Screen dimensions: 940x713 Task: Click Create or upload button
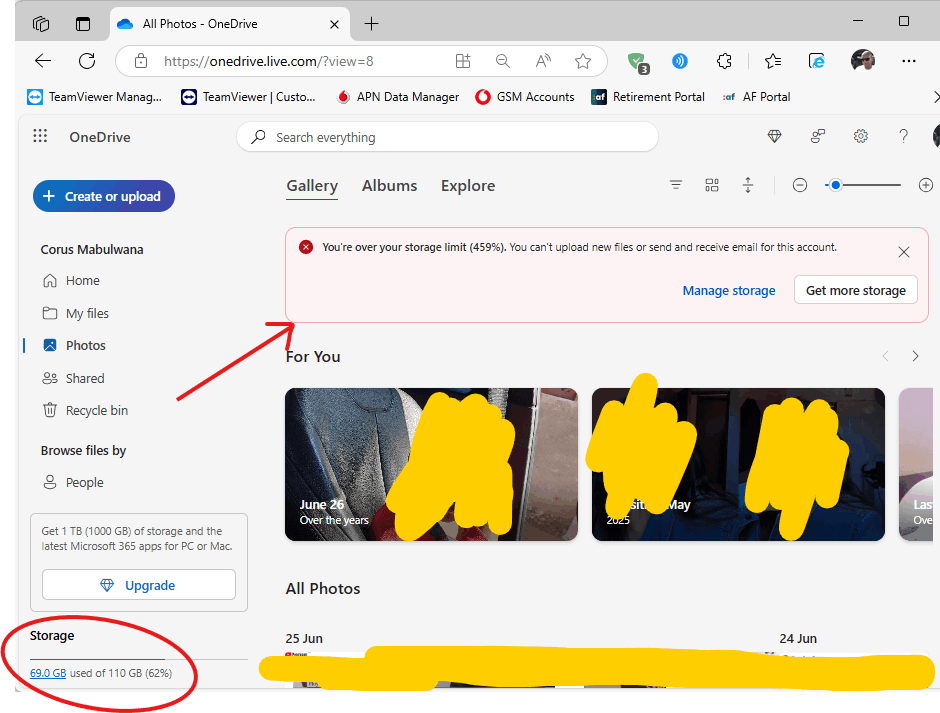(x=104, y=196)
